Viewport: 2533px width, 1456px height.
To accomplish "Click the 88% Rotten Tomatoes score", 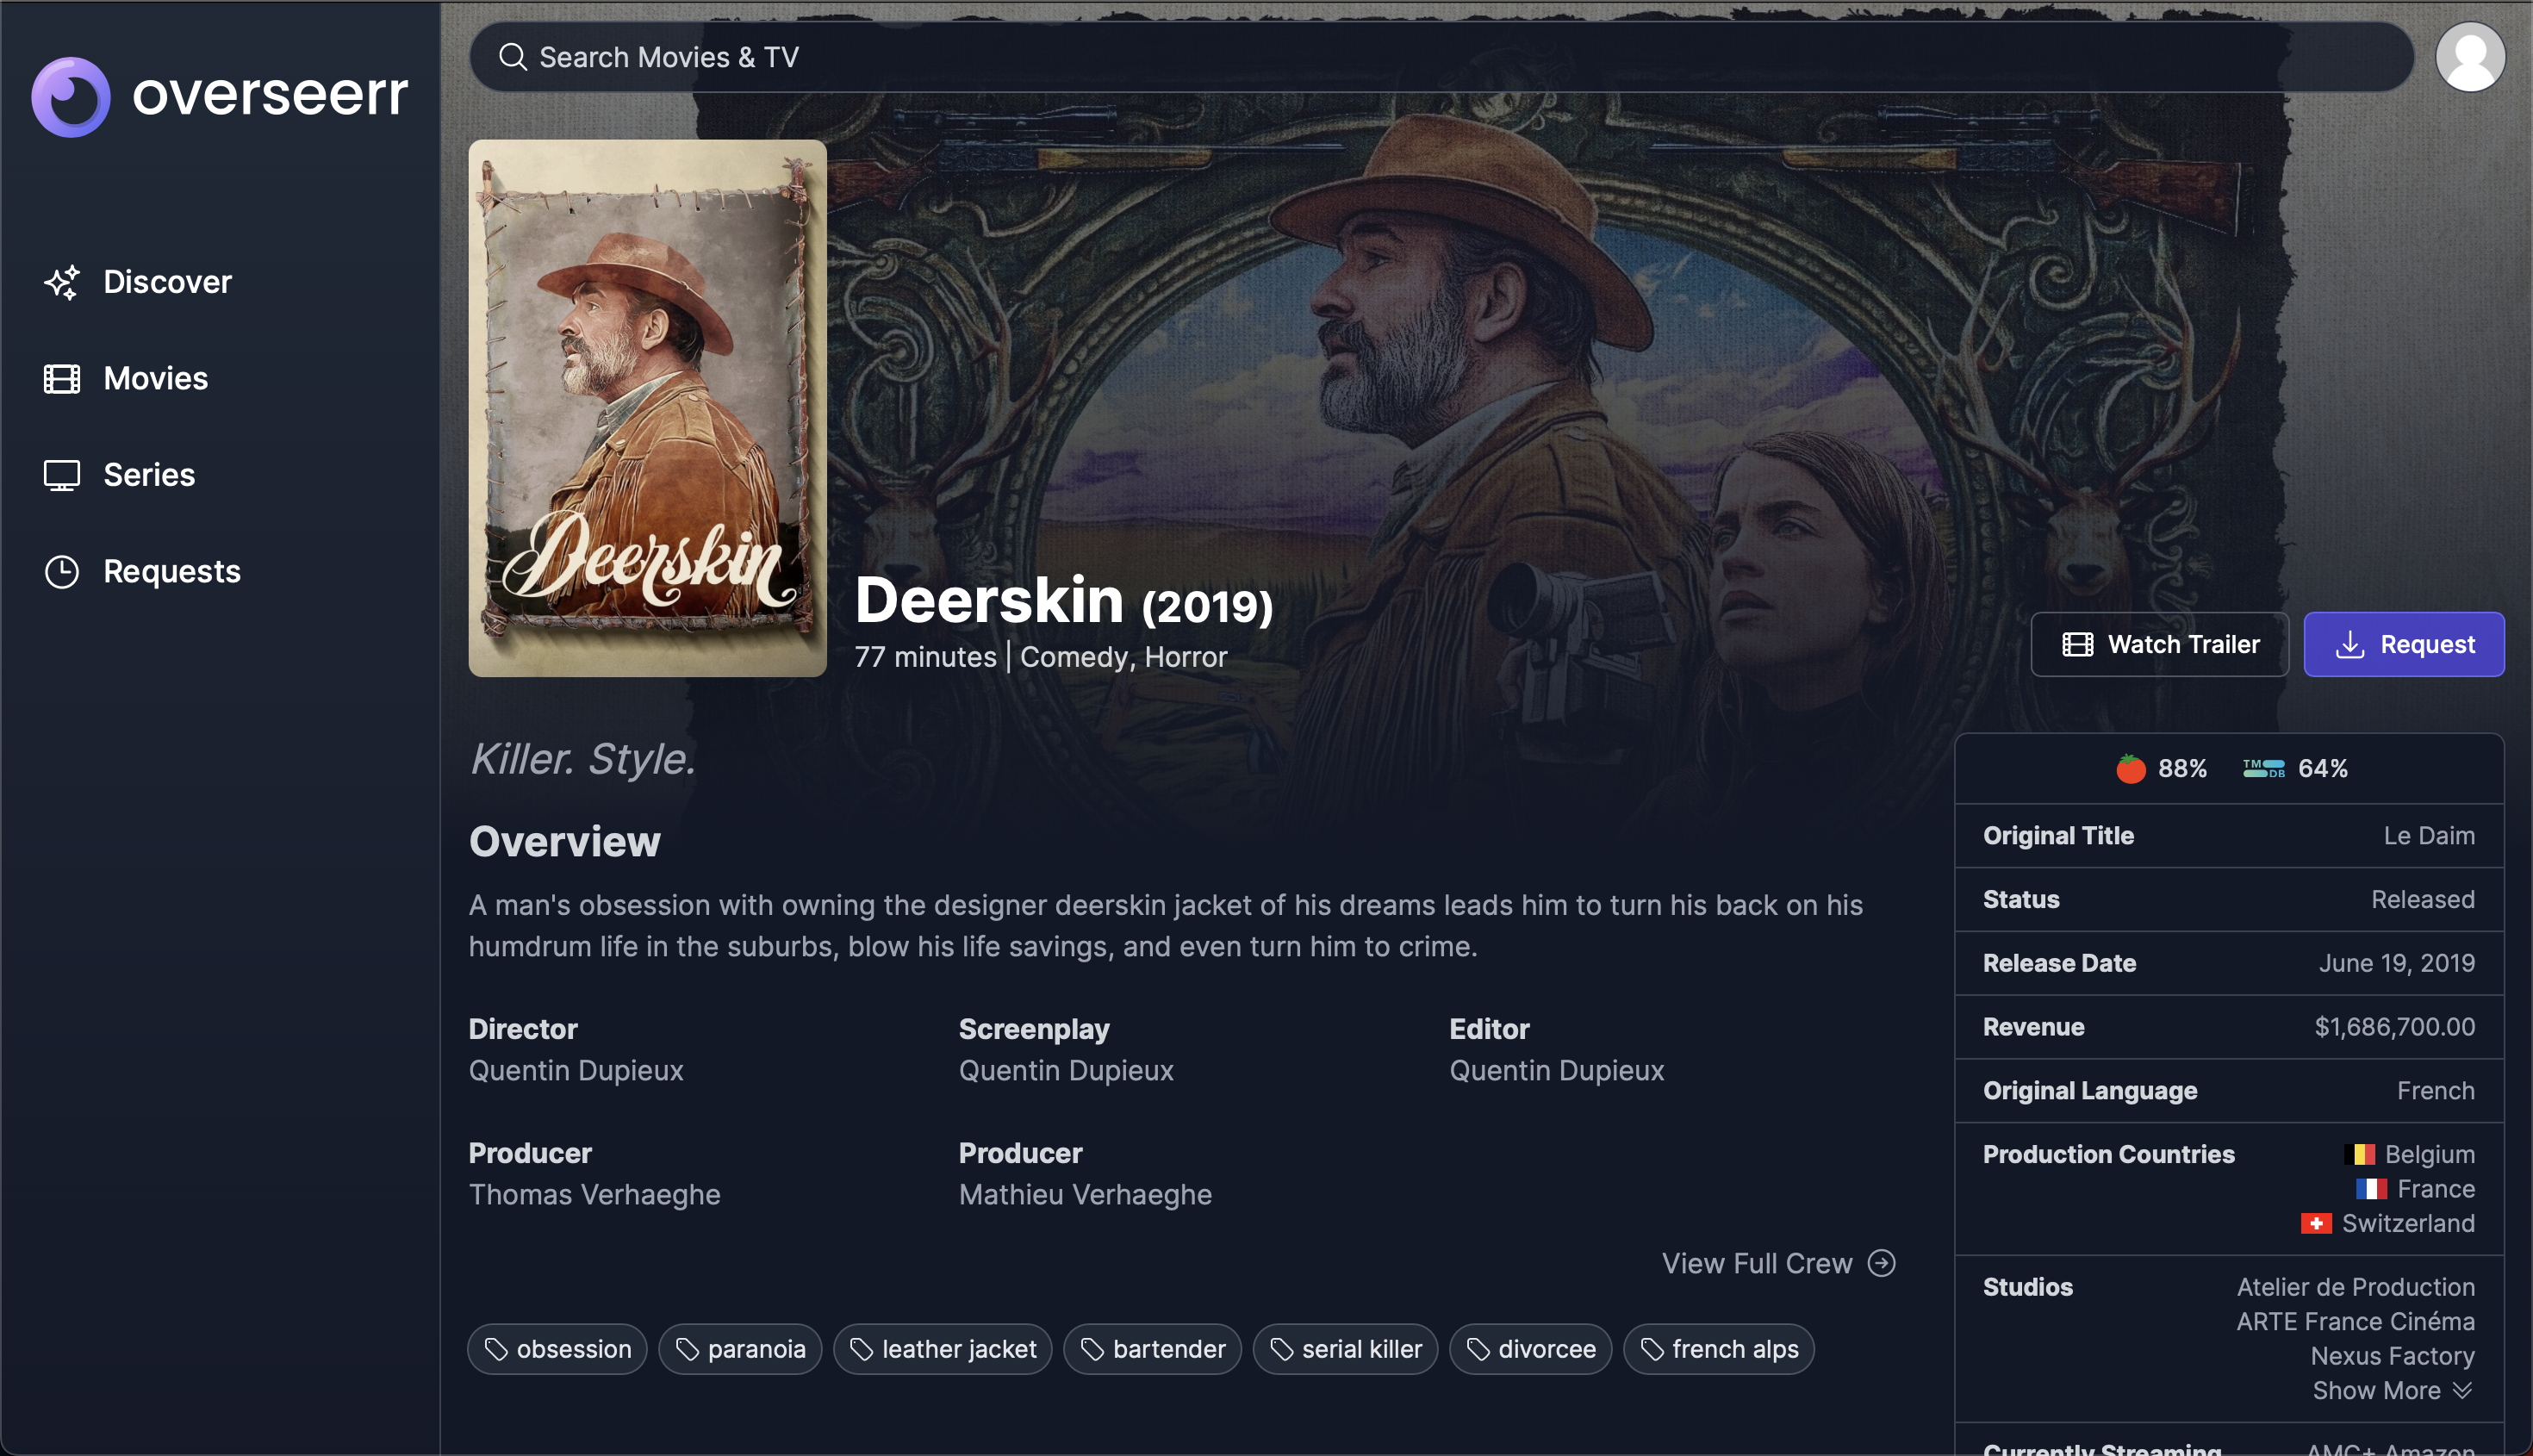I will pos(2182,768).
